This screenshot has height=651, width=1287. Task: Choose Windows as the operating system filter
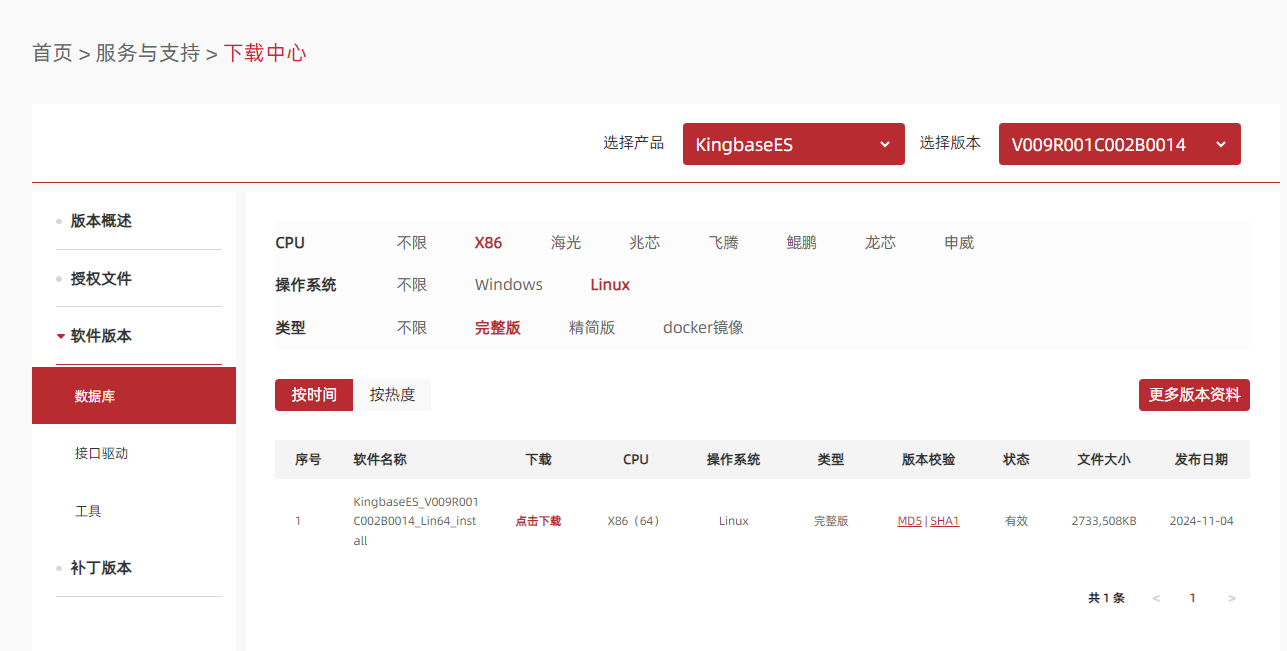[508, 284]
